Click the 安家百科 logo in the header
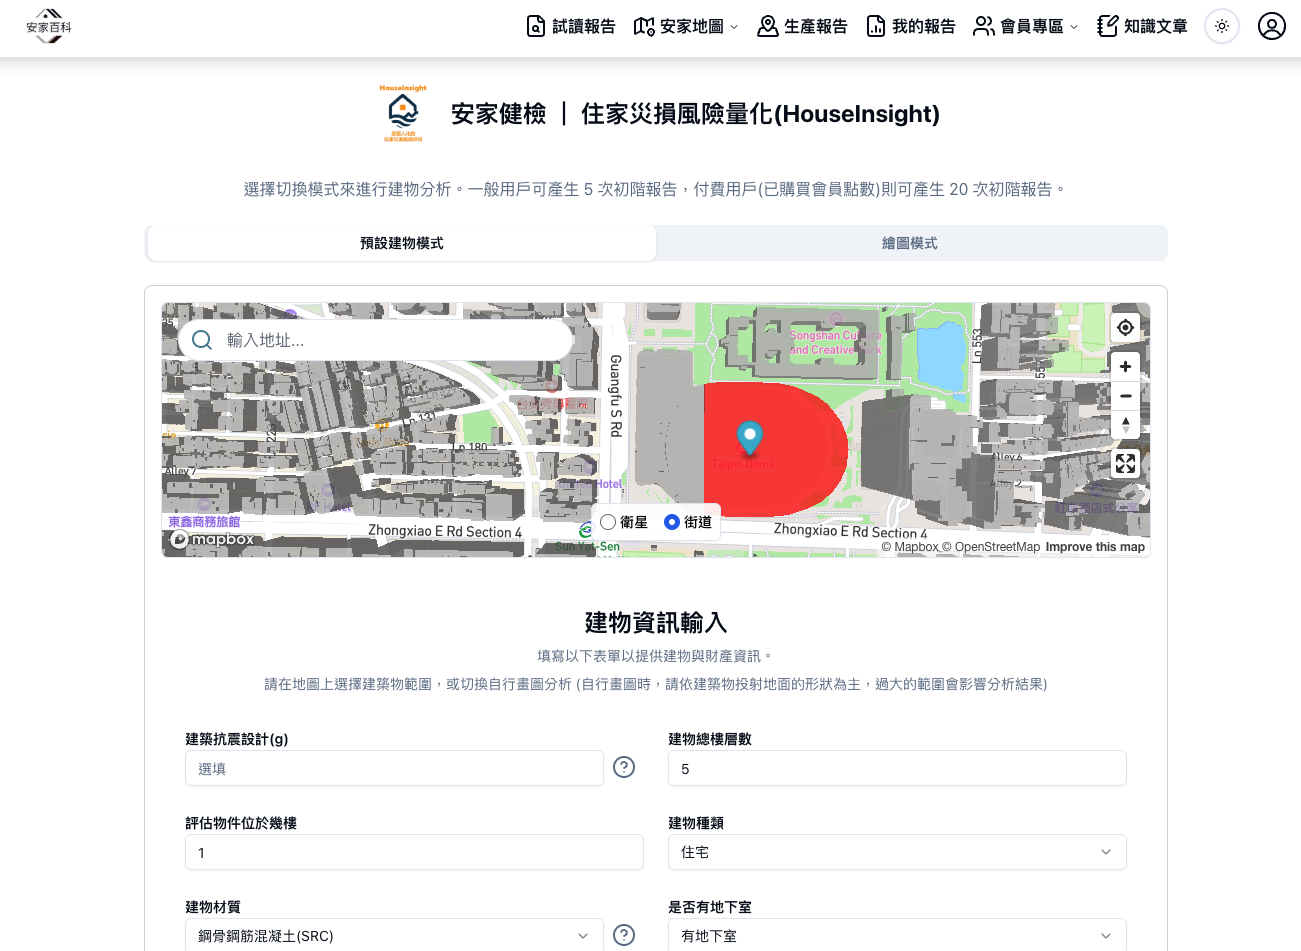This screenshot has height=951, width=1301. pyautogui.click(x=48, y=26)
